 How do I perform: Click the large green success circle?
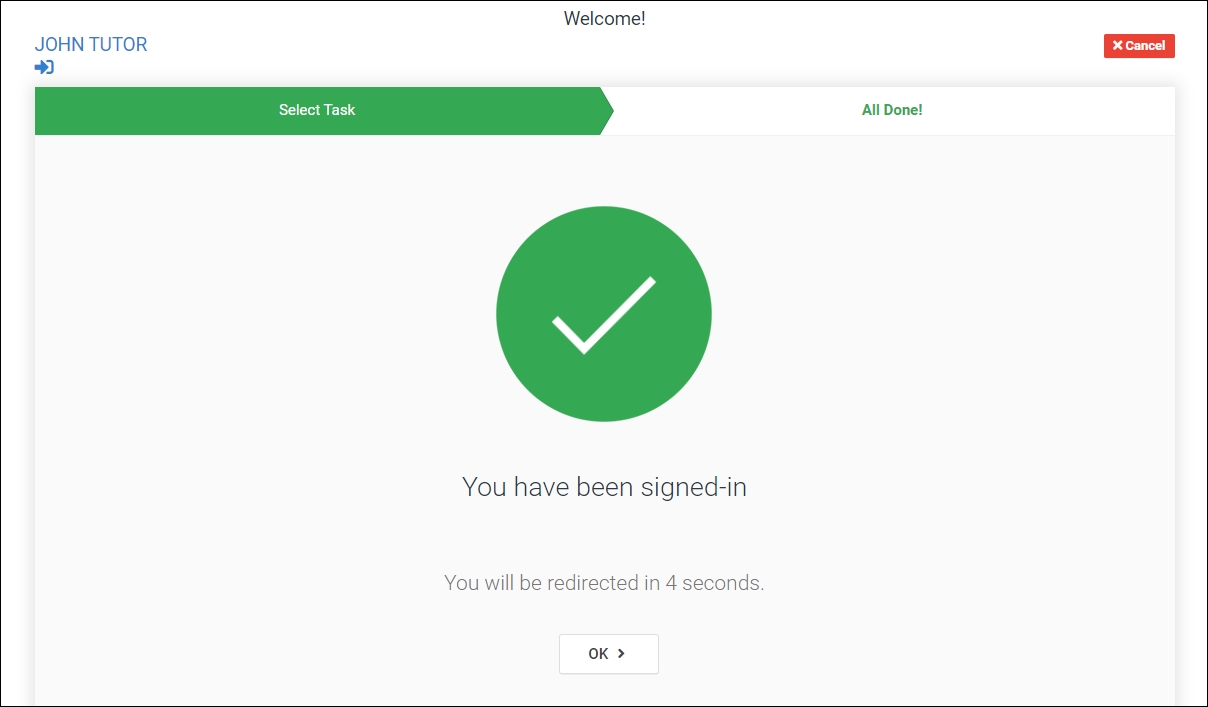pyautogui.click(x=604, y=314)
